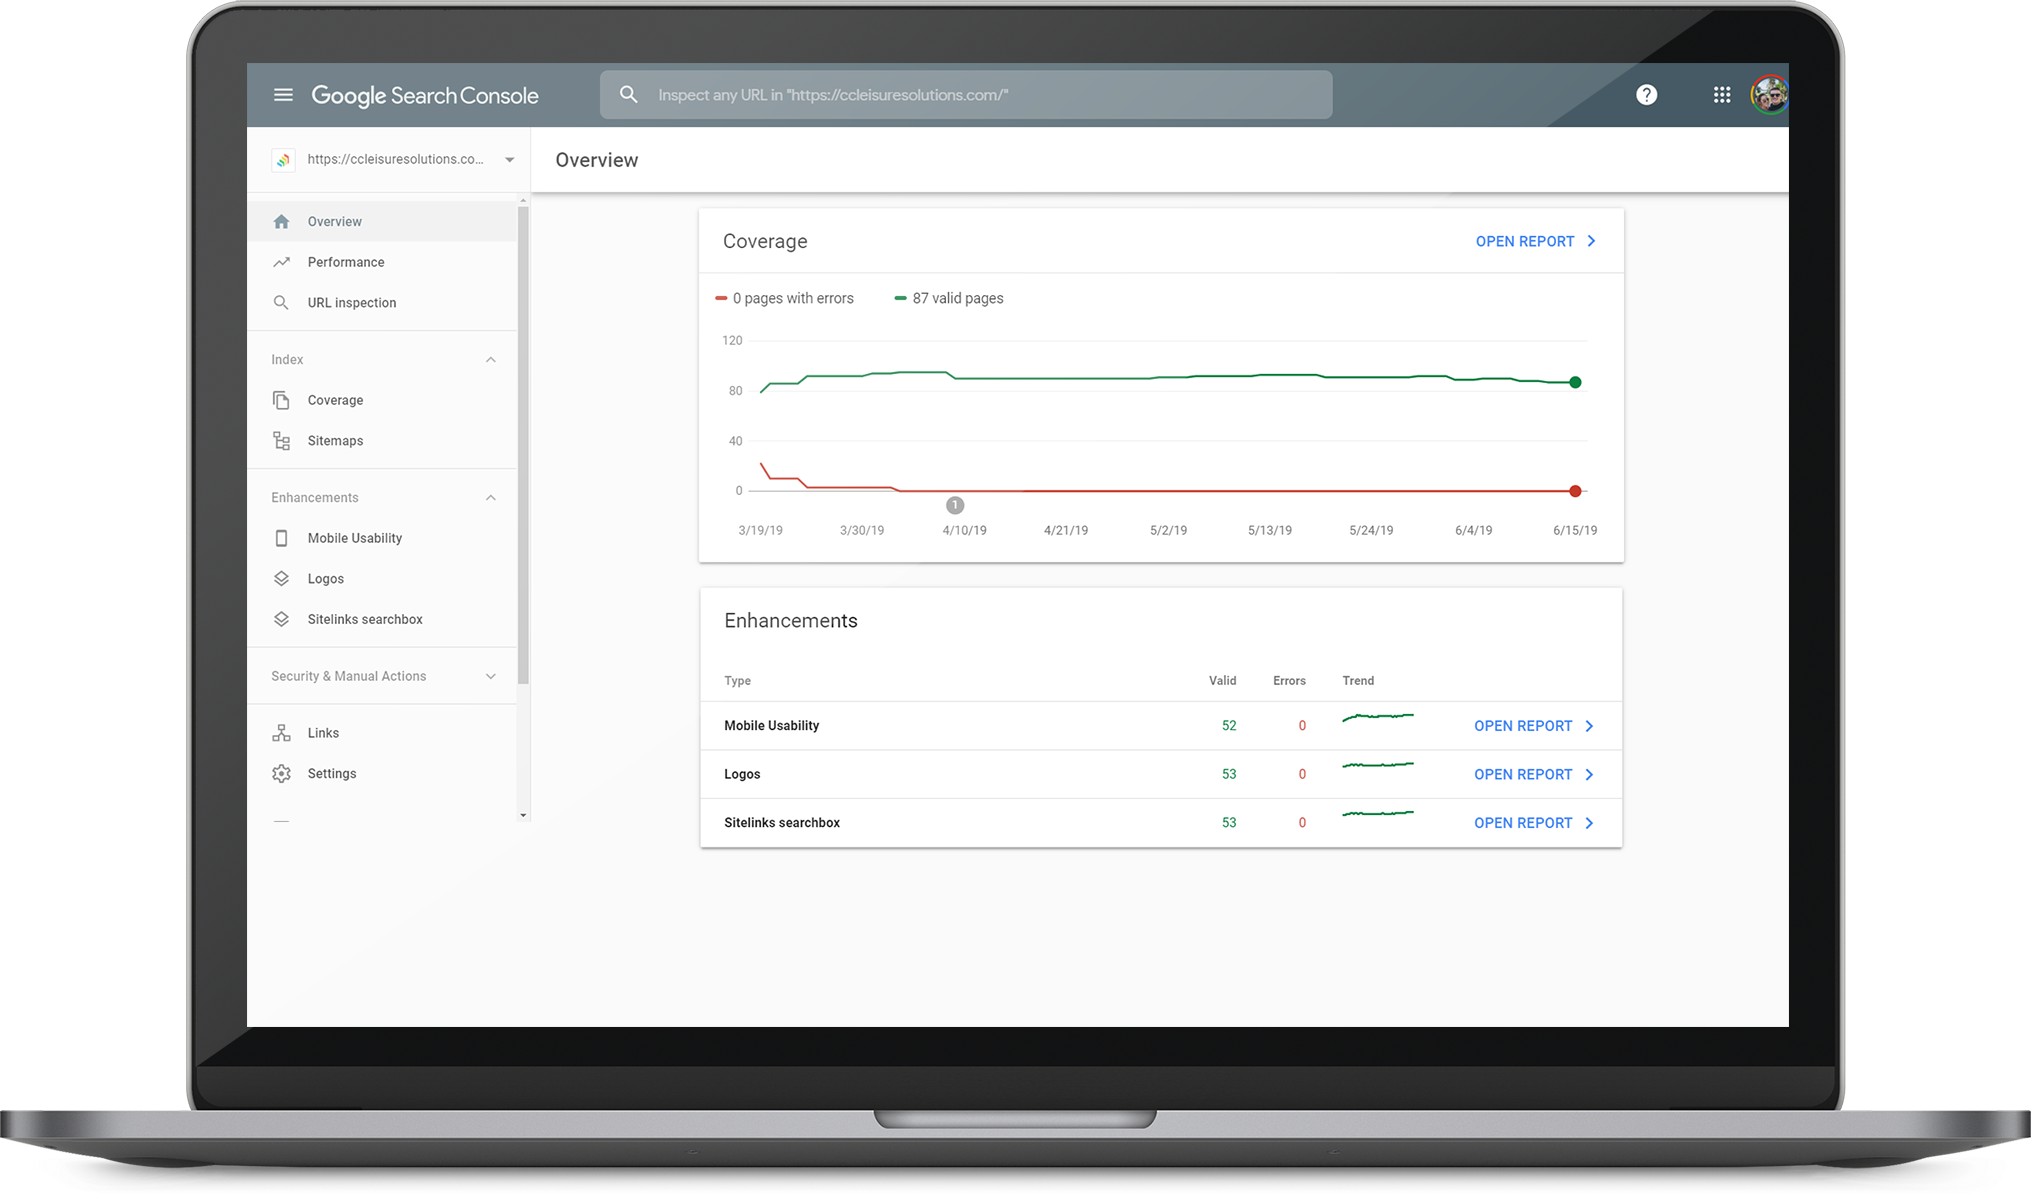The width and height of the screenshot is (2031, 1194).
Task: Toggle the '87 valid pages' legend
Action: point(949,299)
